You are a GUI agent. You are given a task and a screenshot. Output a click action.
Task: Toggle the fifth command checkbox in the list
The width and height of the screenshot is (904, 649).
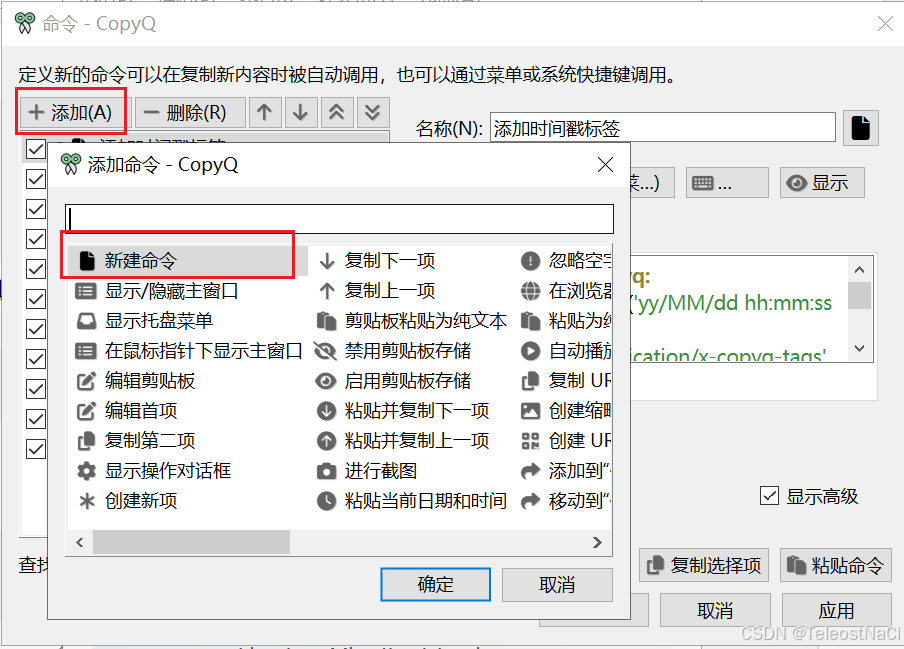click(36, 269)
